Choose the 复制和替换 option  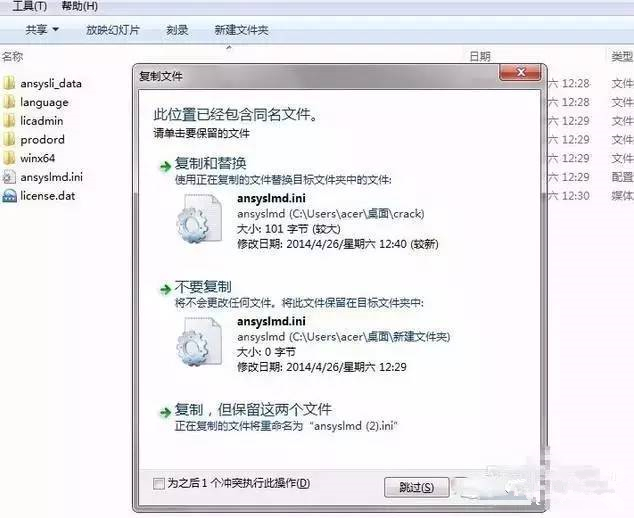coord(211,163)
